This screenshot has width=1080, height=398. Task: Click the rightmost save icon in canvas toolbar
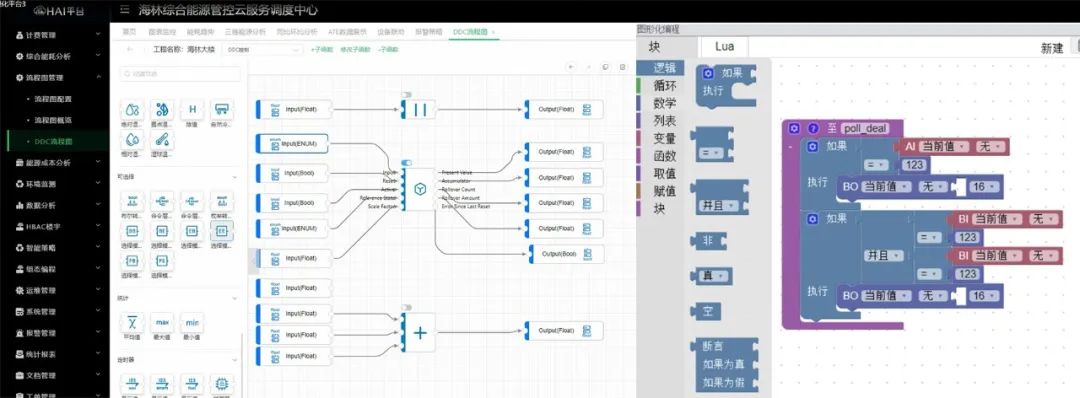(623, 67)
